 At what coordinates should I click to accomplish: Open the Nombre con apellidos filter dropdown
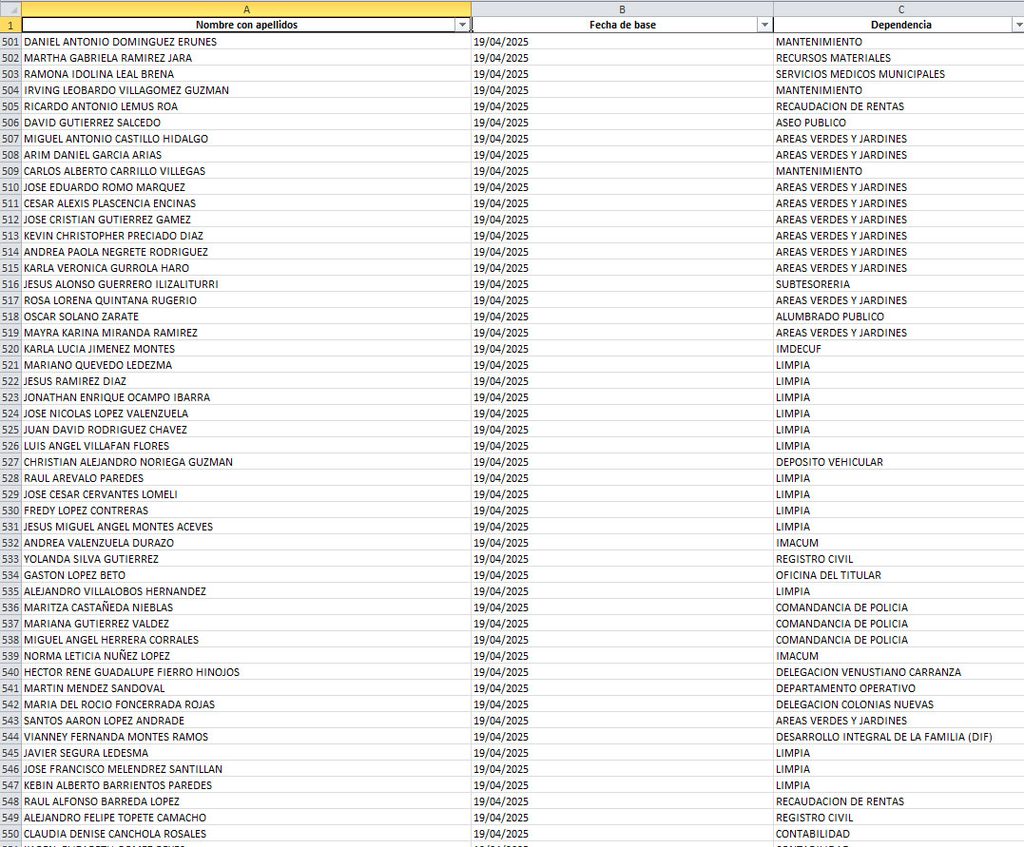point(462,25)
